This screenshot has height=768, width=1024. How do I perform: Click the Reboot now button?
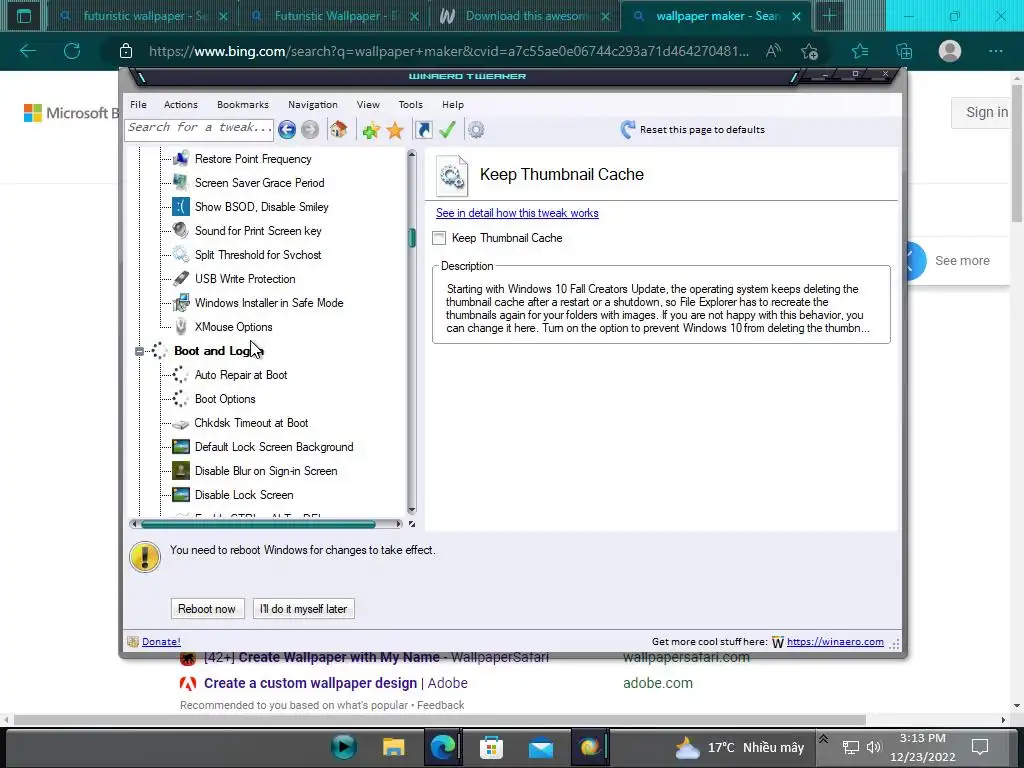[207, 609]
